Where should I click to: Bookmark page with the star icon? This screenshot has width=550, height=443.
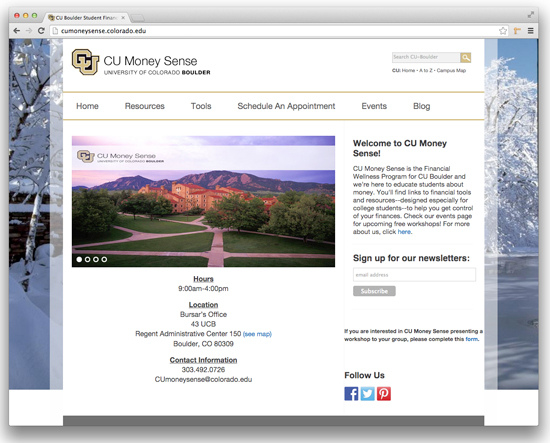503,31
